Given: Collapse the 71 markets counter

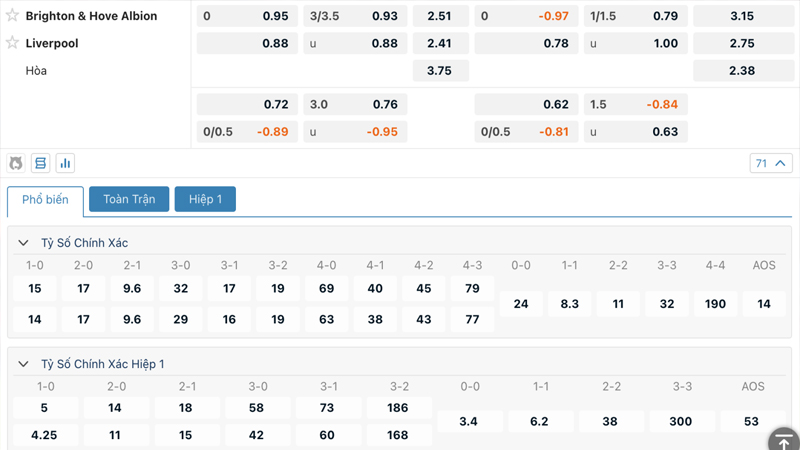Looking at the screenshot, I should pyautogui.click(x=770, y=163).
